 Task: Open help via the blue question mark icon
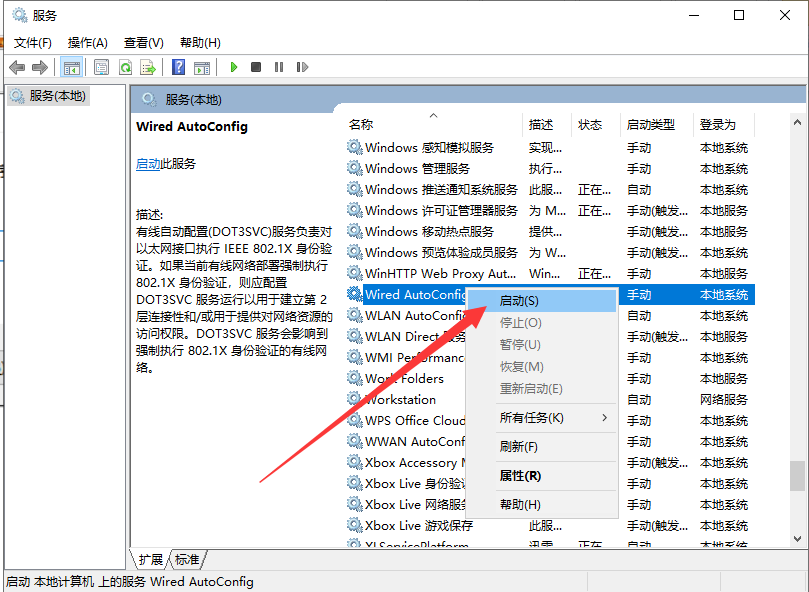pyautogui.click(x=180, y=67)
